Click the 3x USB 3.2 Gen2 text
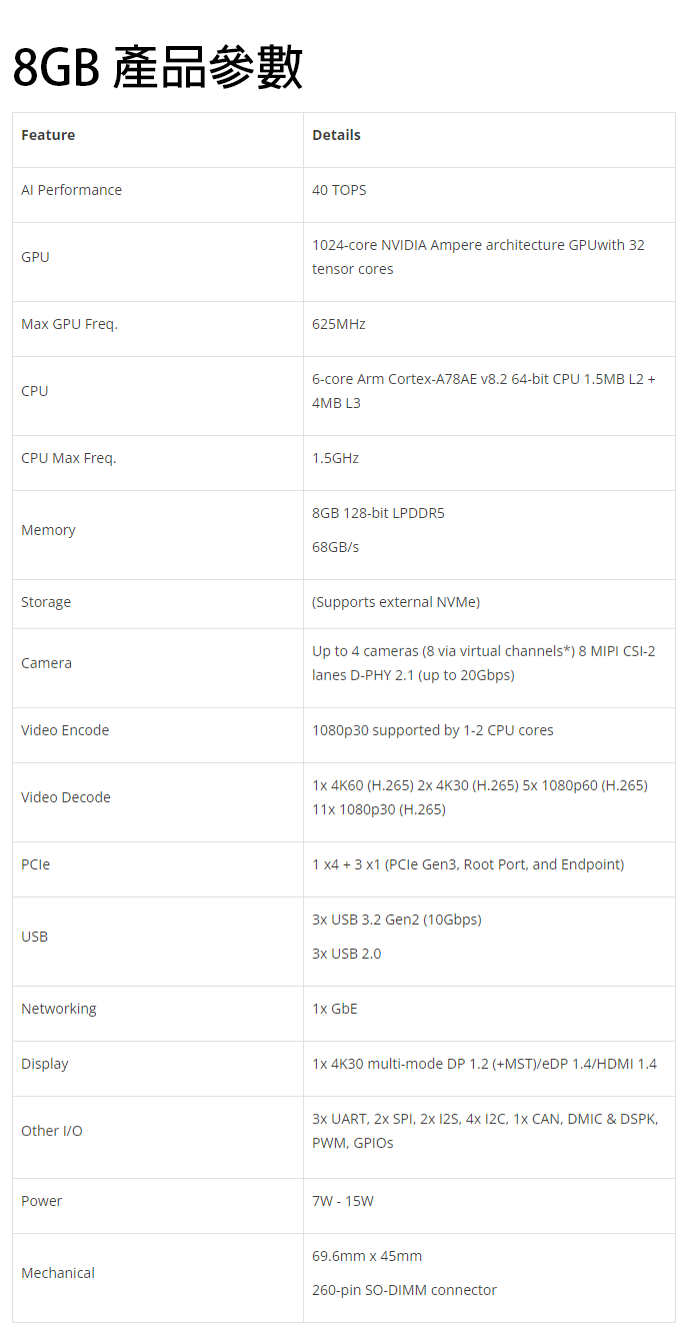690x1334 pixels. (396, 919)
